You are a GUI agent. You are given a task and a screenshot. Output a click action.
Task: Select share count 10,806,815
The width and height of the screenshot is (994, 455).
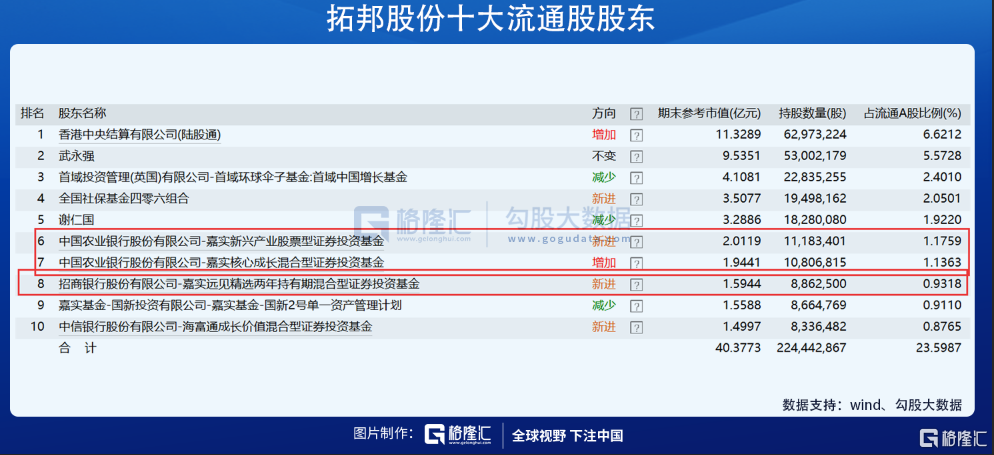[815, 262]
